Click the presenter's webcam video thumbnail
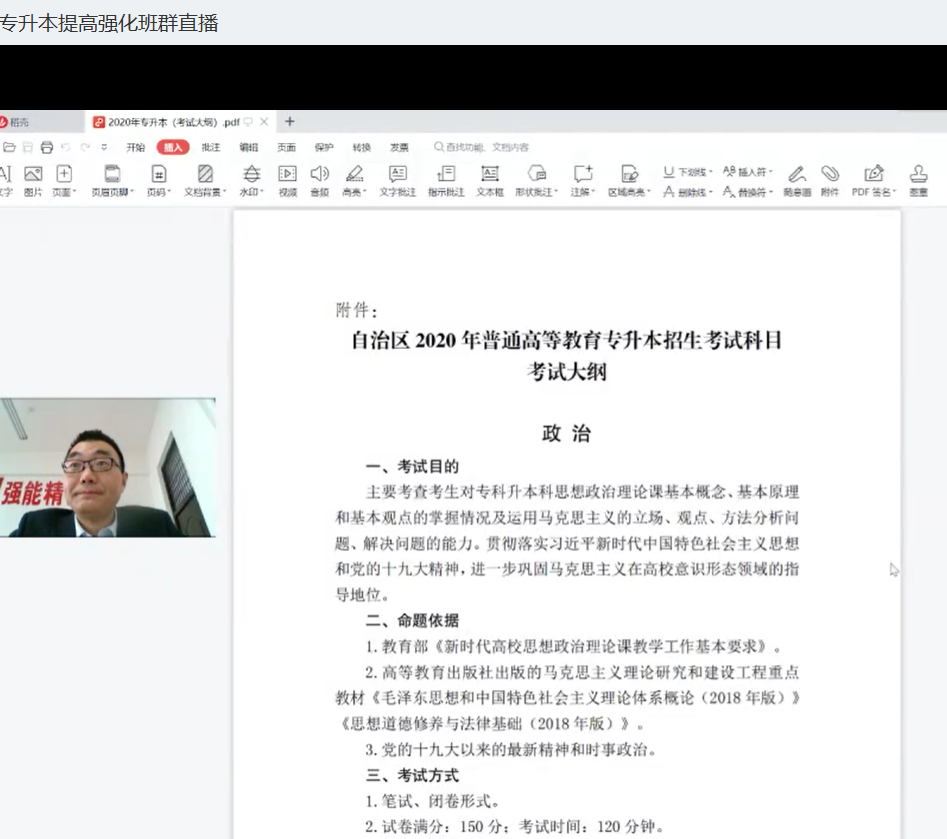 pos(107,467)
